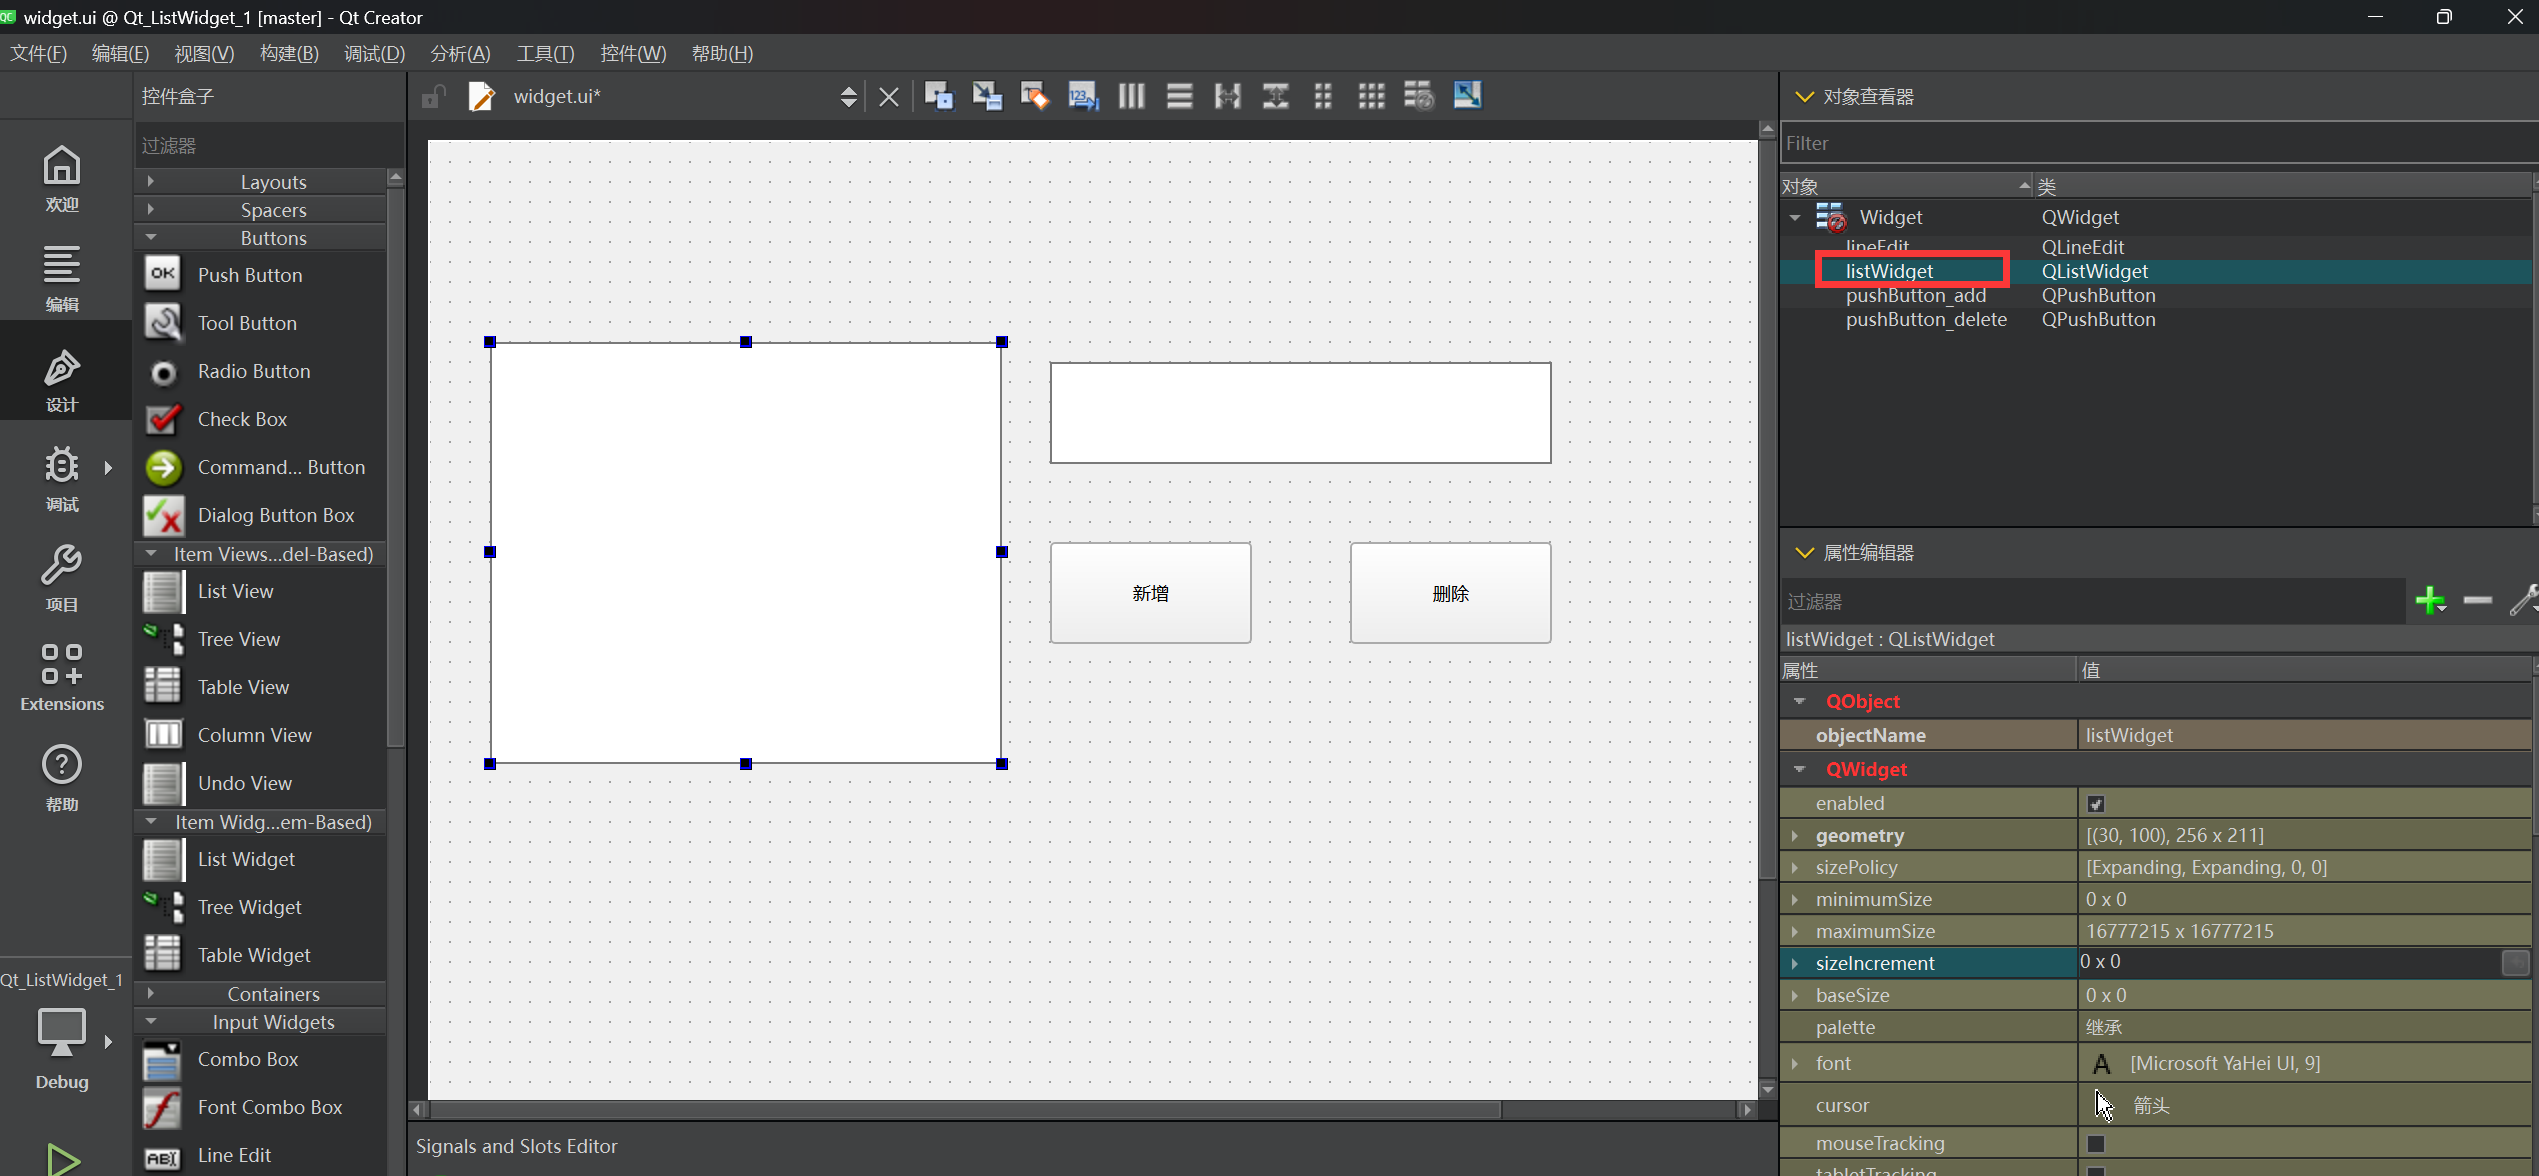Toggle the enabled property checkbox
This screenshot has height=1176, width=2539.
[2096, 804]
